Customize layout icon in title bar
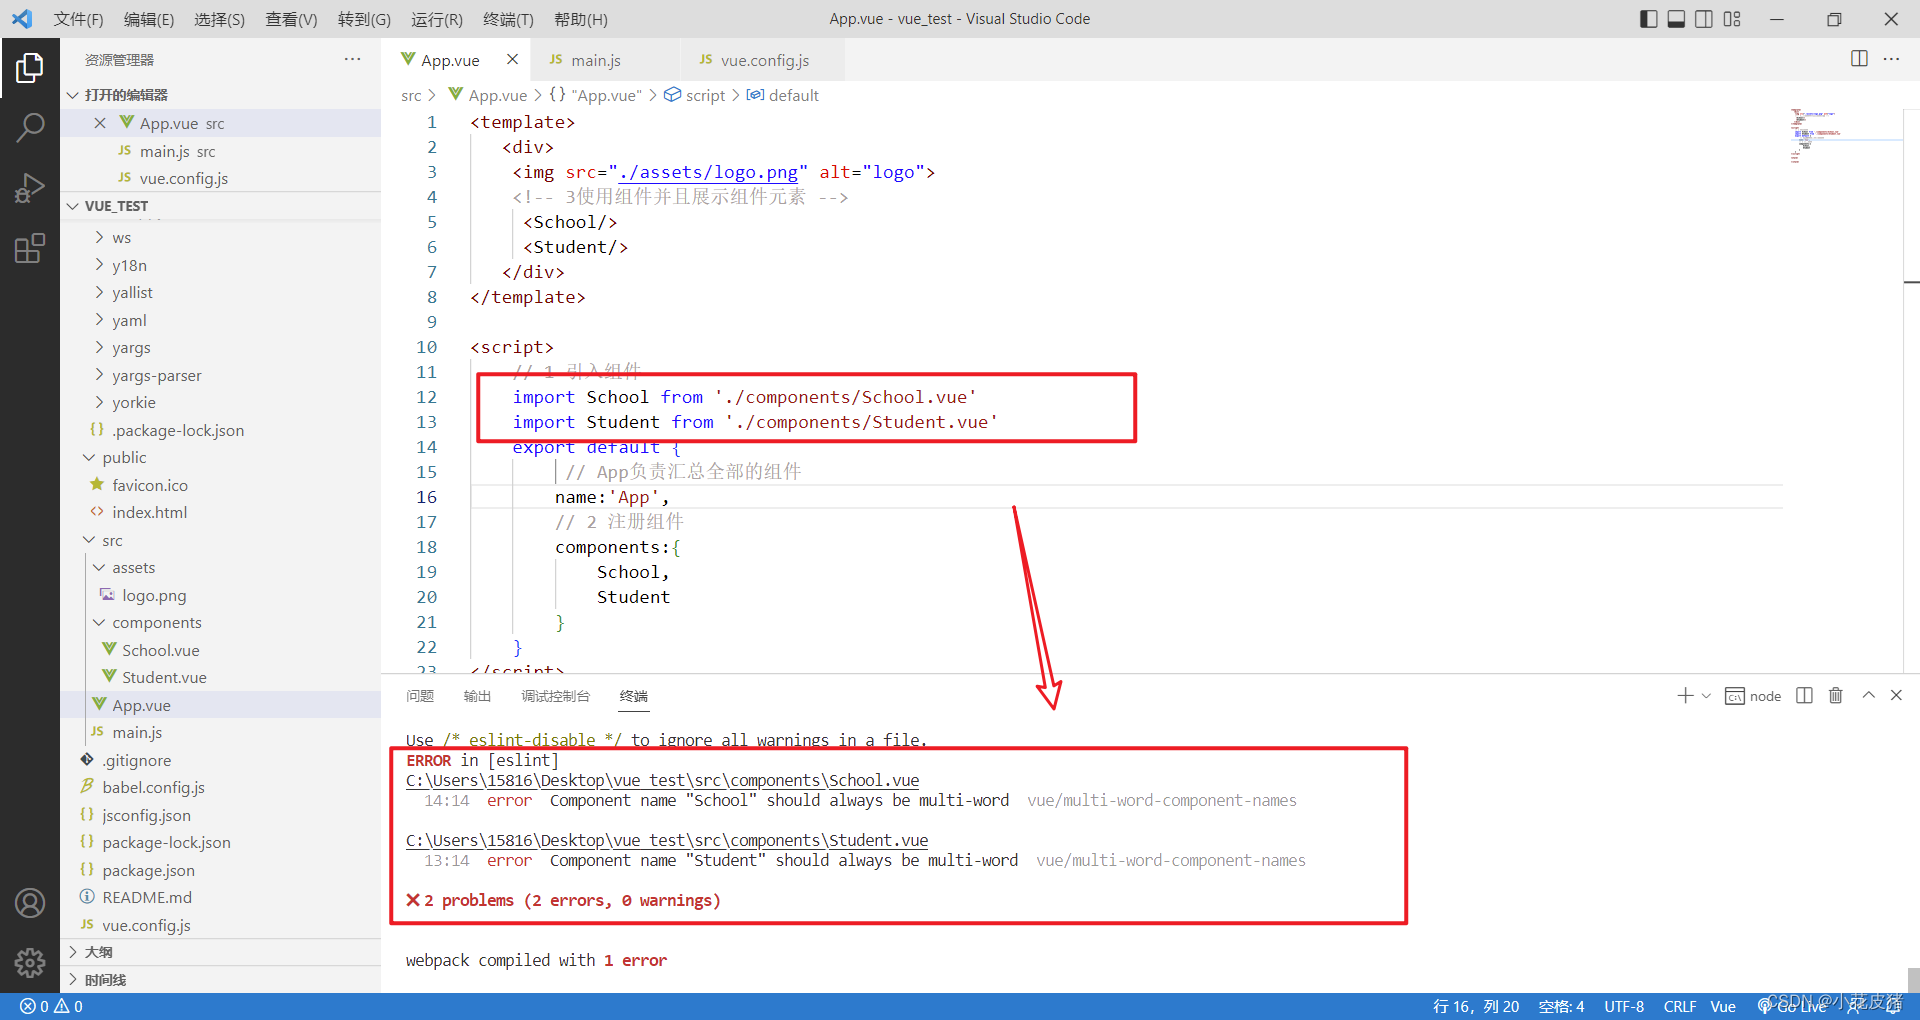This screenshot has width=1920, height=1020. [x=1732, y=19]
